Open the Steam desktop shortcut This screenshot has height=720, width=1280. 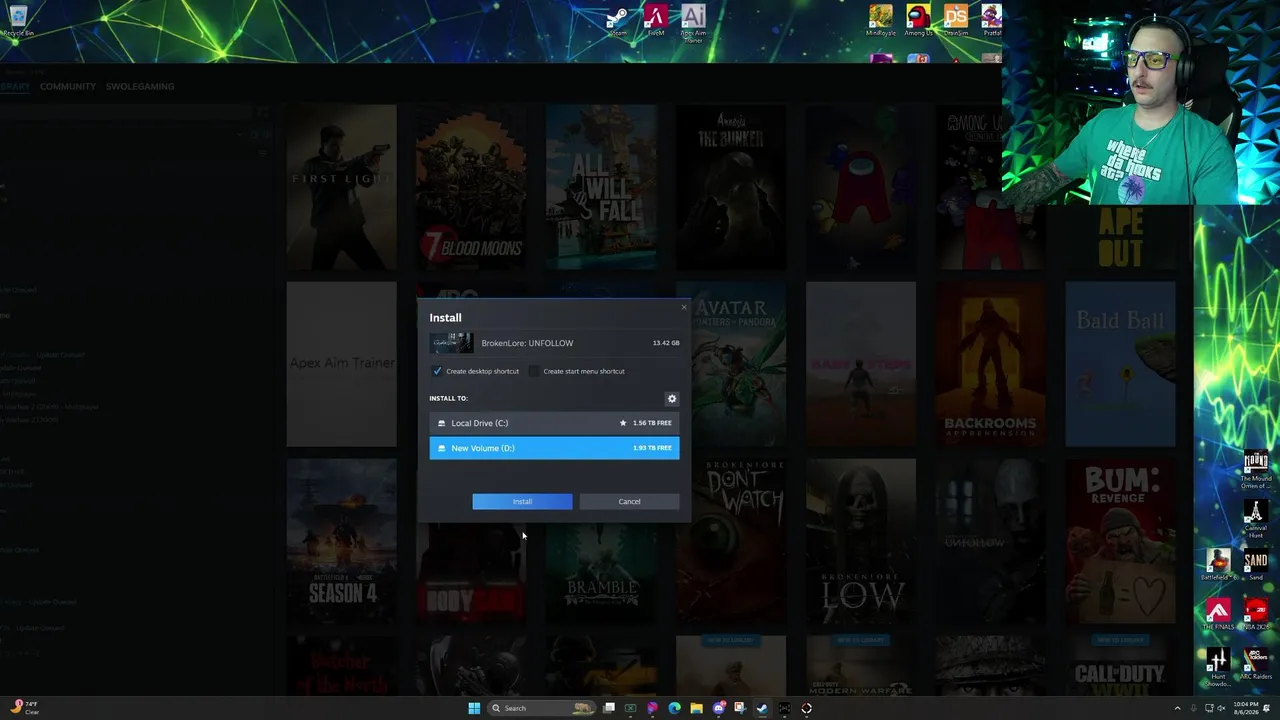tap(617, 21)
